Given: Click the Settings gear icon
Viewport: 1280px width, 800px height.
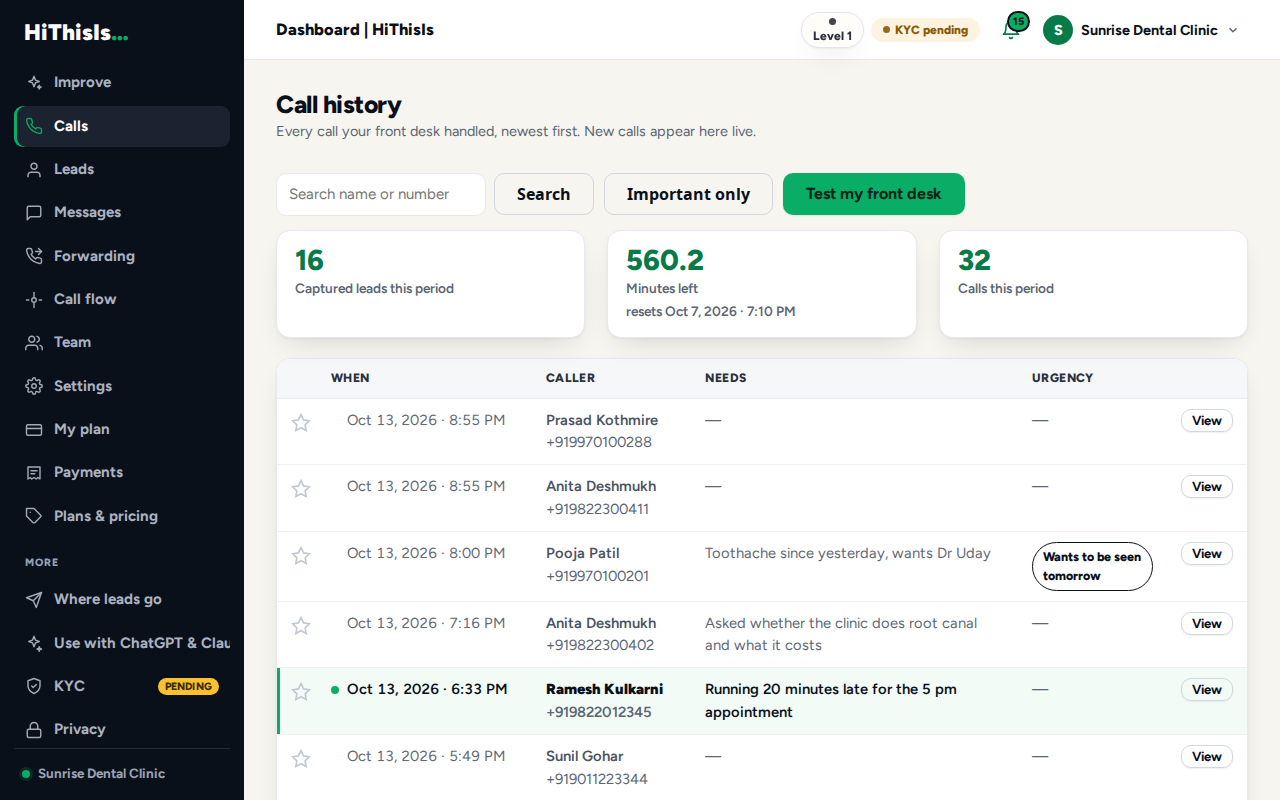Looking at the screenshot, I should [34, 386].
